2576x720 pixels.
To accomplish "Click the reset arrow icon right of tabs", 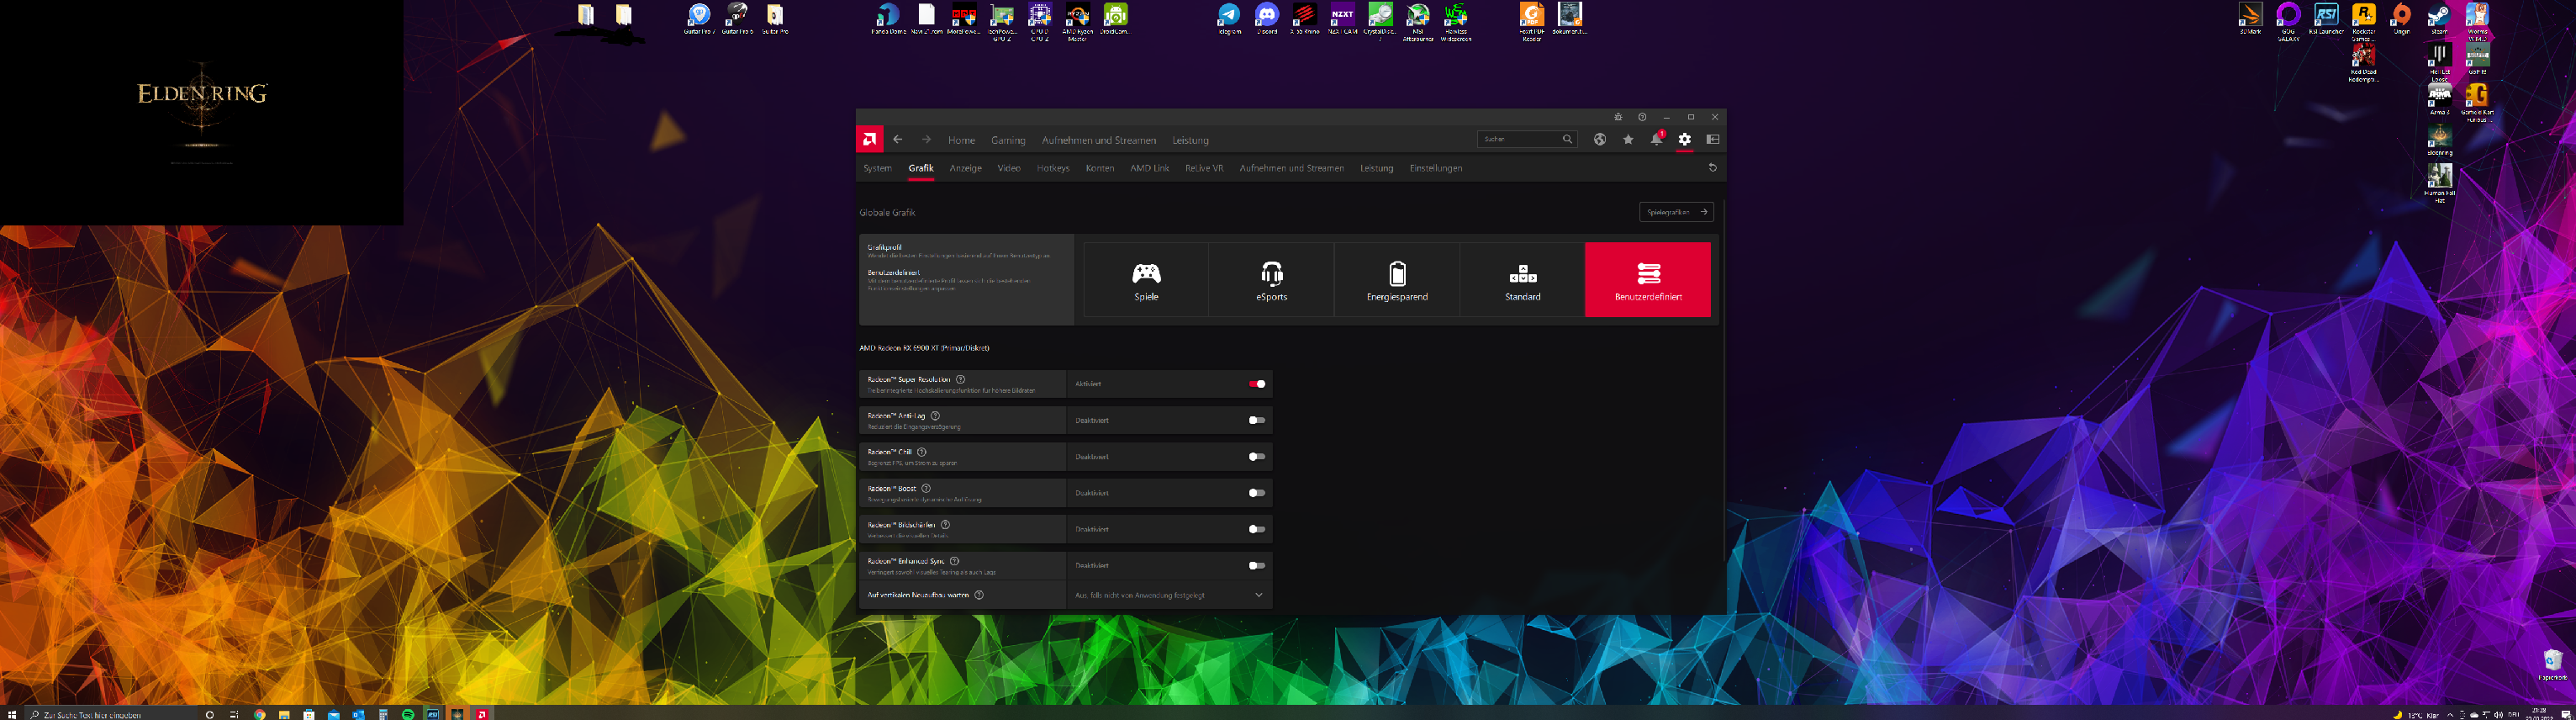I will (1712, 168).
